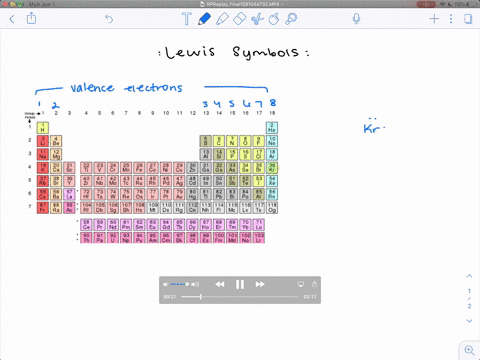This screenshot has height=360, width=480.
Task: Click the neon Ne cell
Action: pyautogui.click(x=272, y=141)
